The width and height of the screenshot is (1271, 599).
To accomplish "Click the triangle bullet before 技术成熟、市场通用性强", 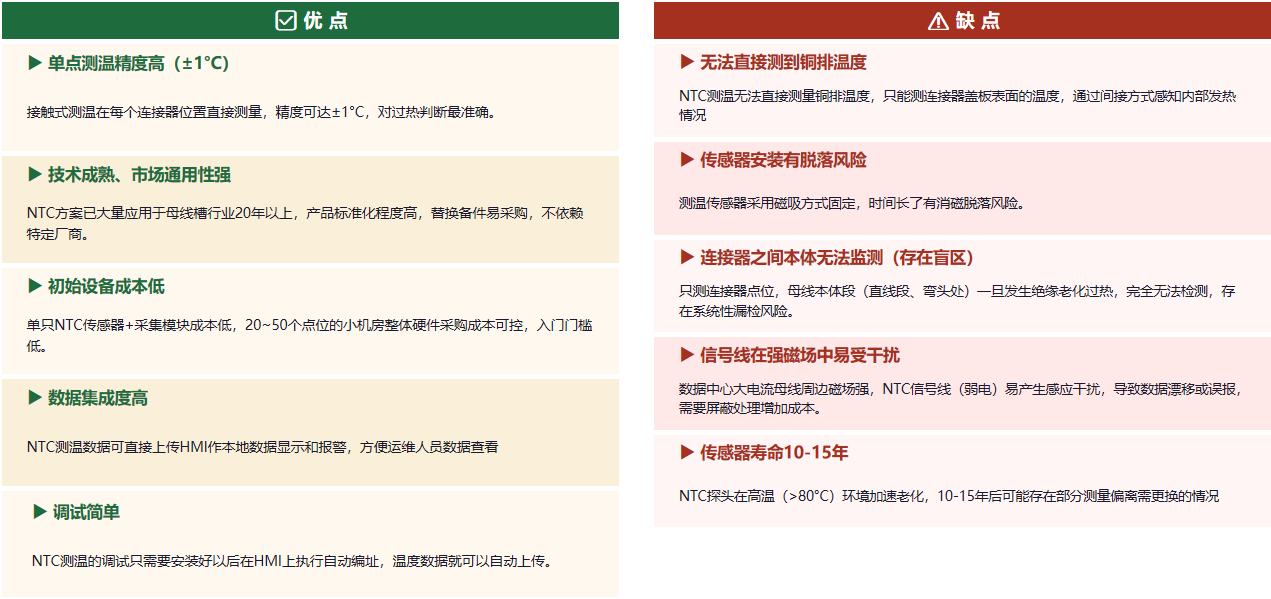I will click(35, 175).
